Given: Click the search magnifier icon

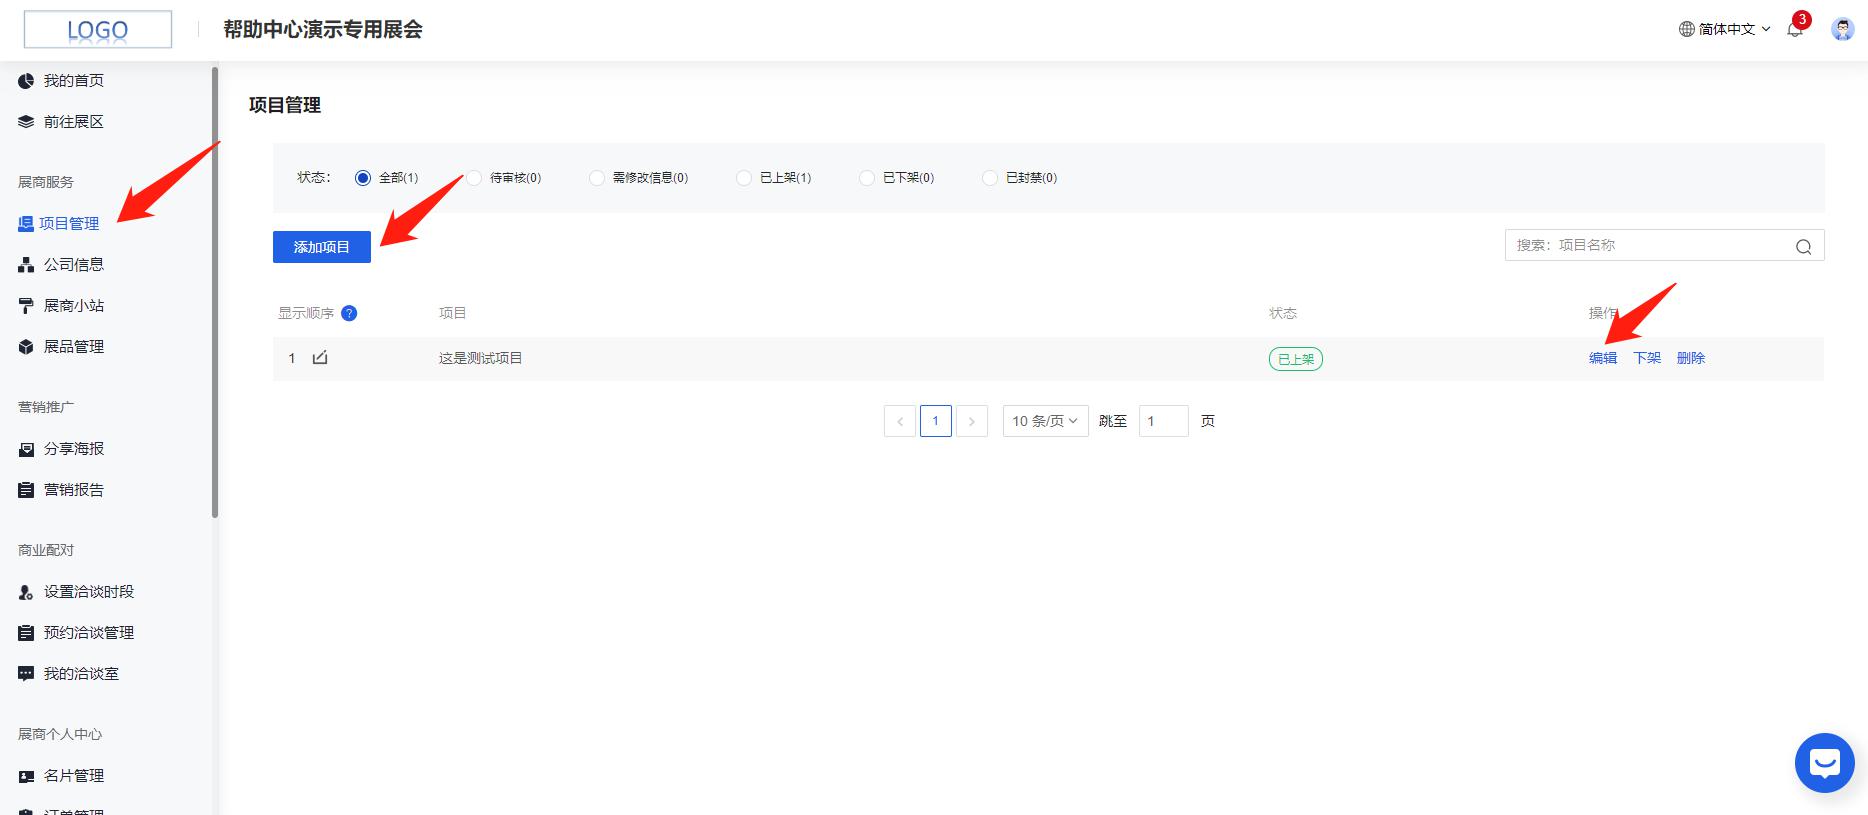Looking at the screenshot, I should (1803, 247).
